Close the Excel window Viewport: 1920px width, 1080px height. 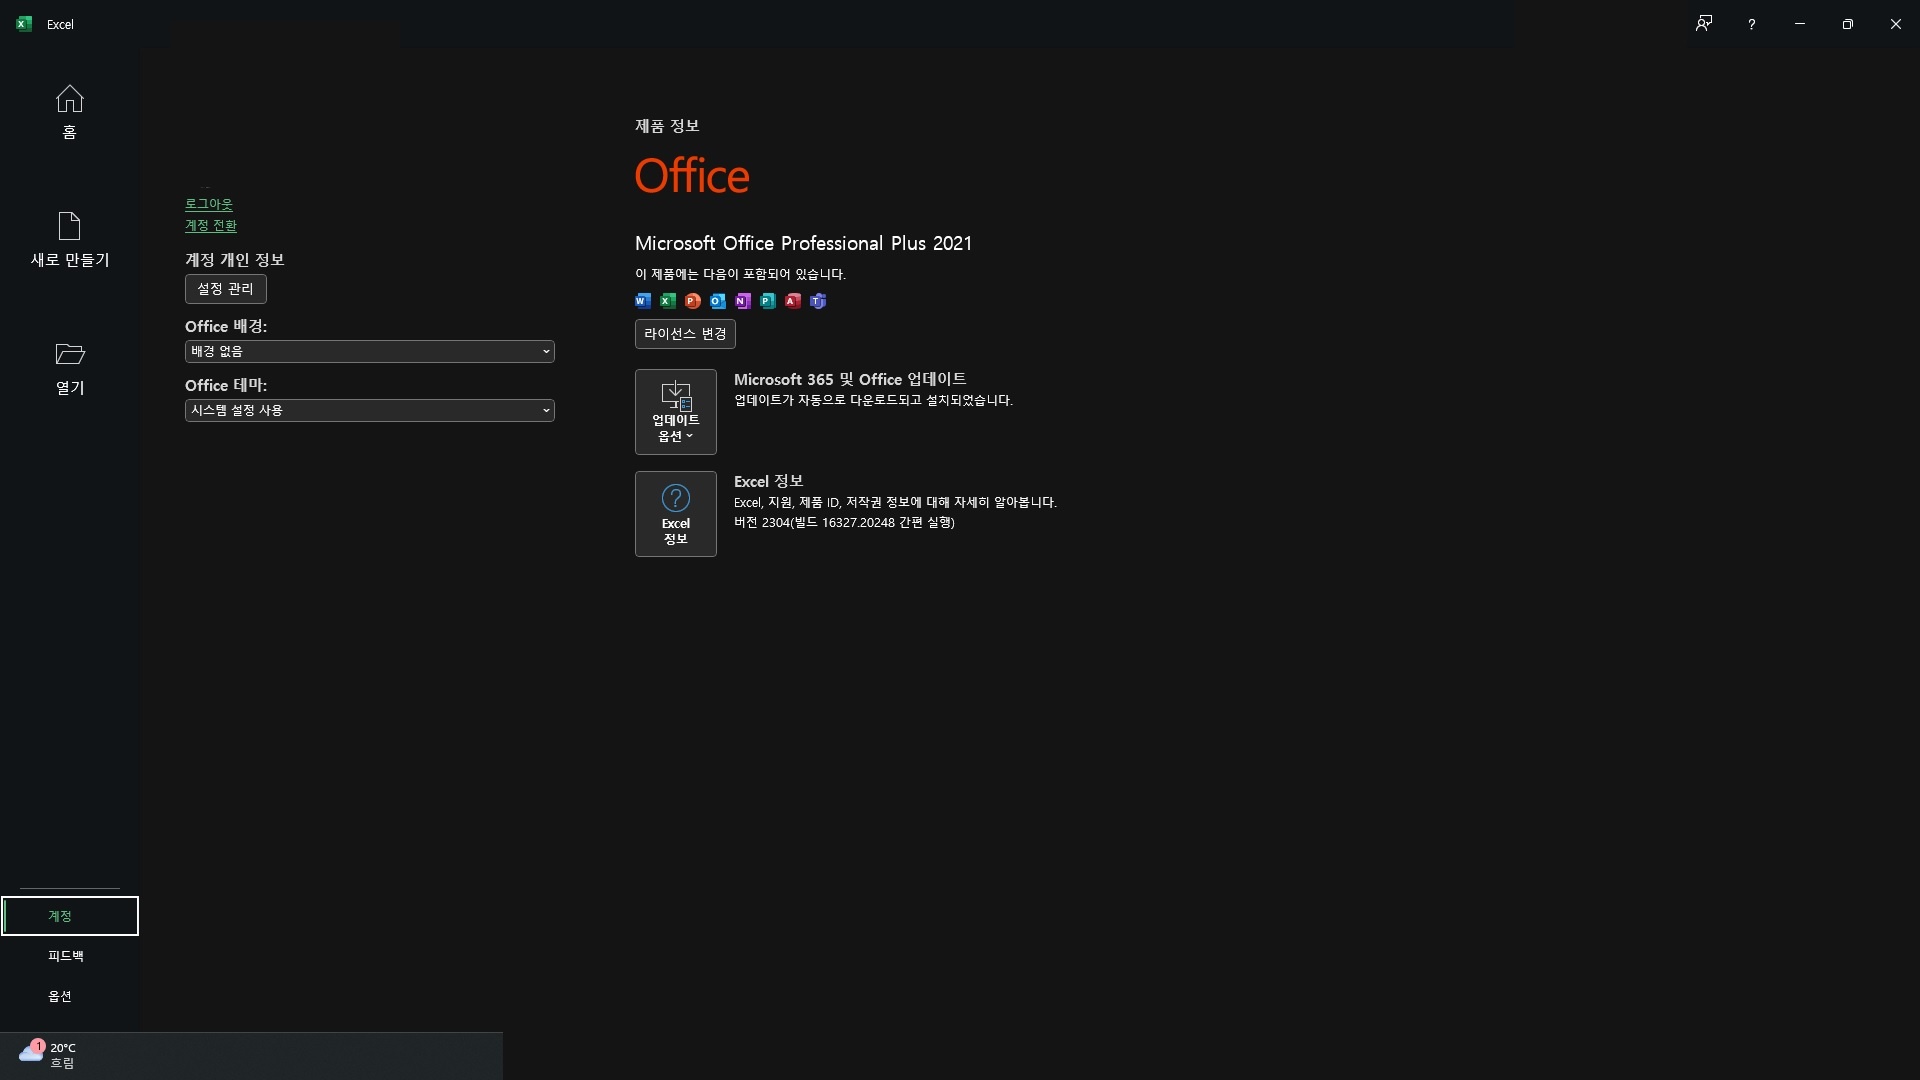click(1896, 24)
